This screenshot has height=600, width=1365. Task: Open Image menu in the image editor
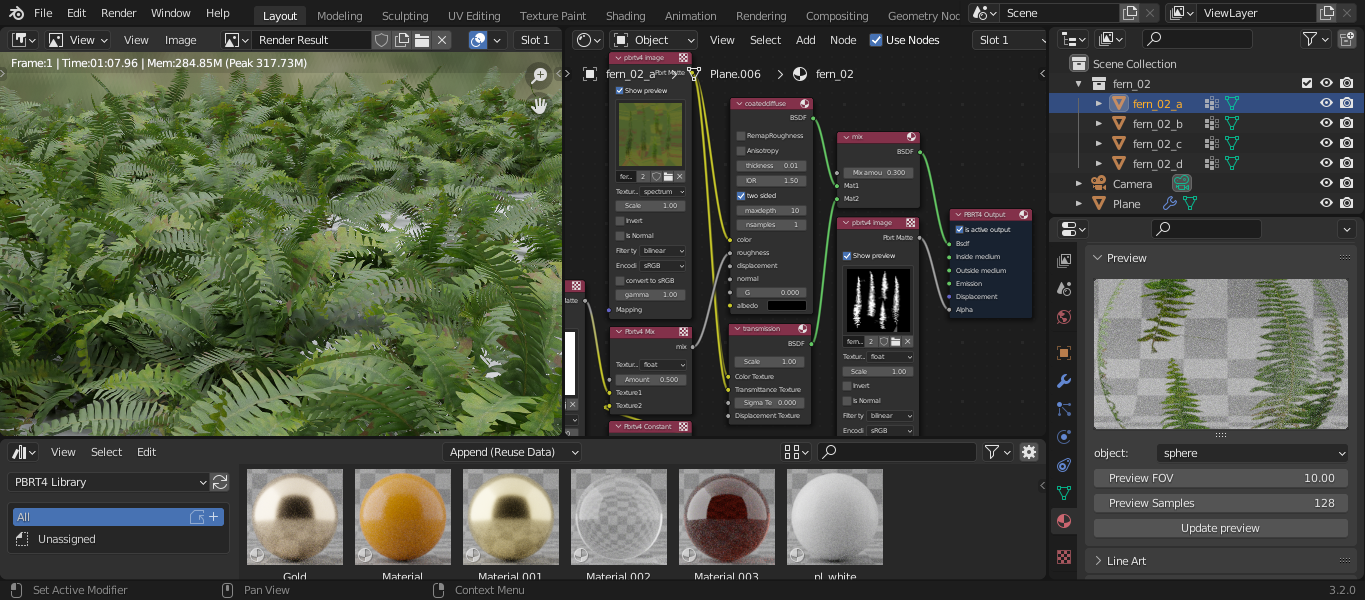pyautogui.click(x=181, y=40)
